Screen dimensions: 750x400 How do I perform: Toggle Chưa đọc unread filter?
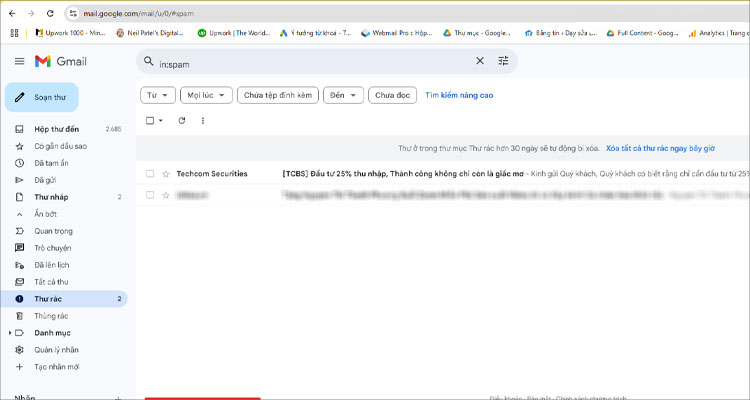[x=392, y=95]
